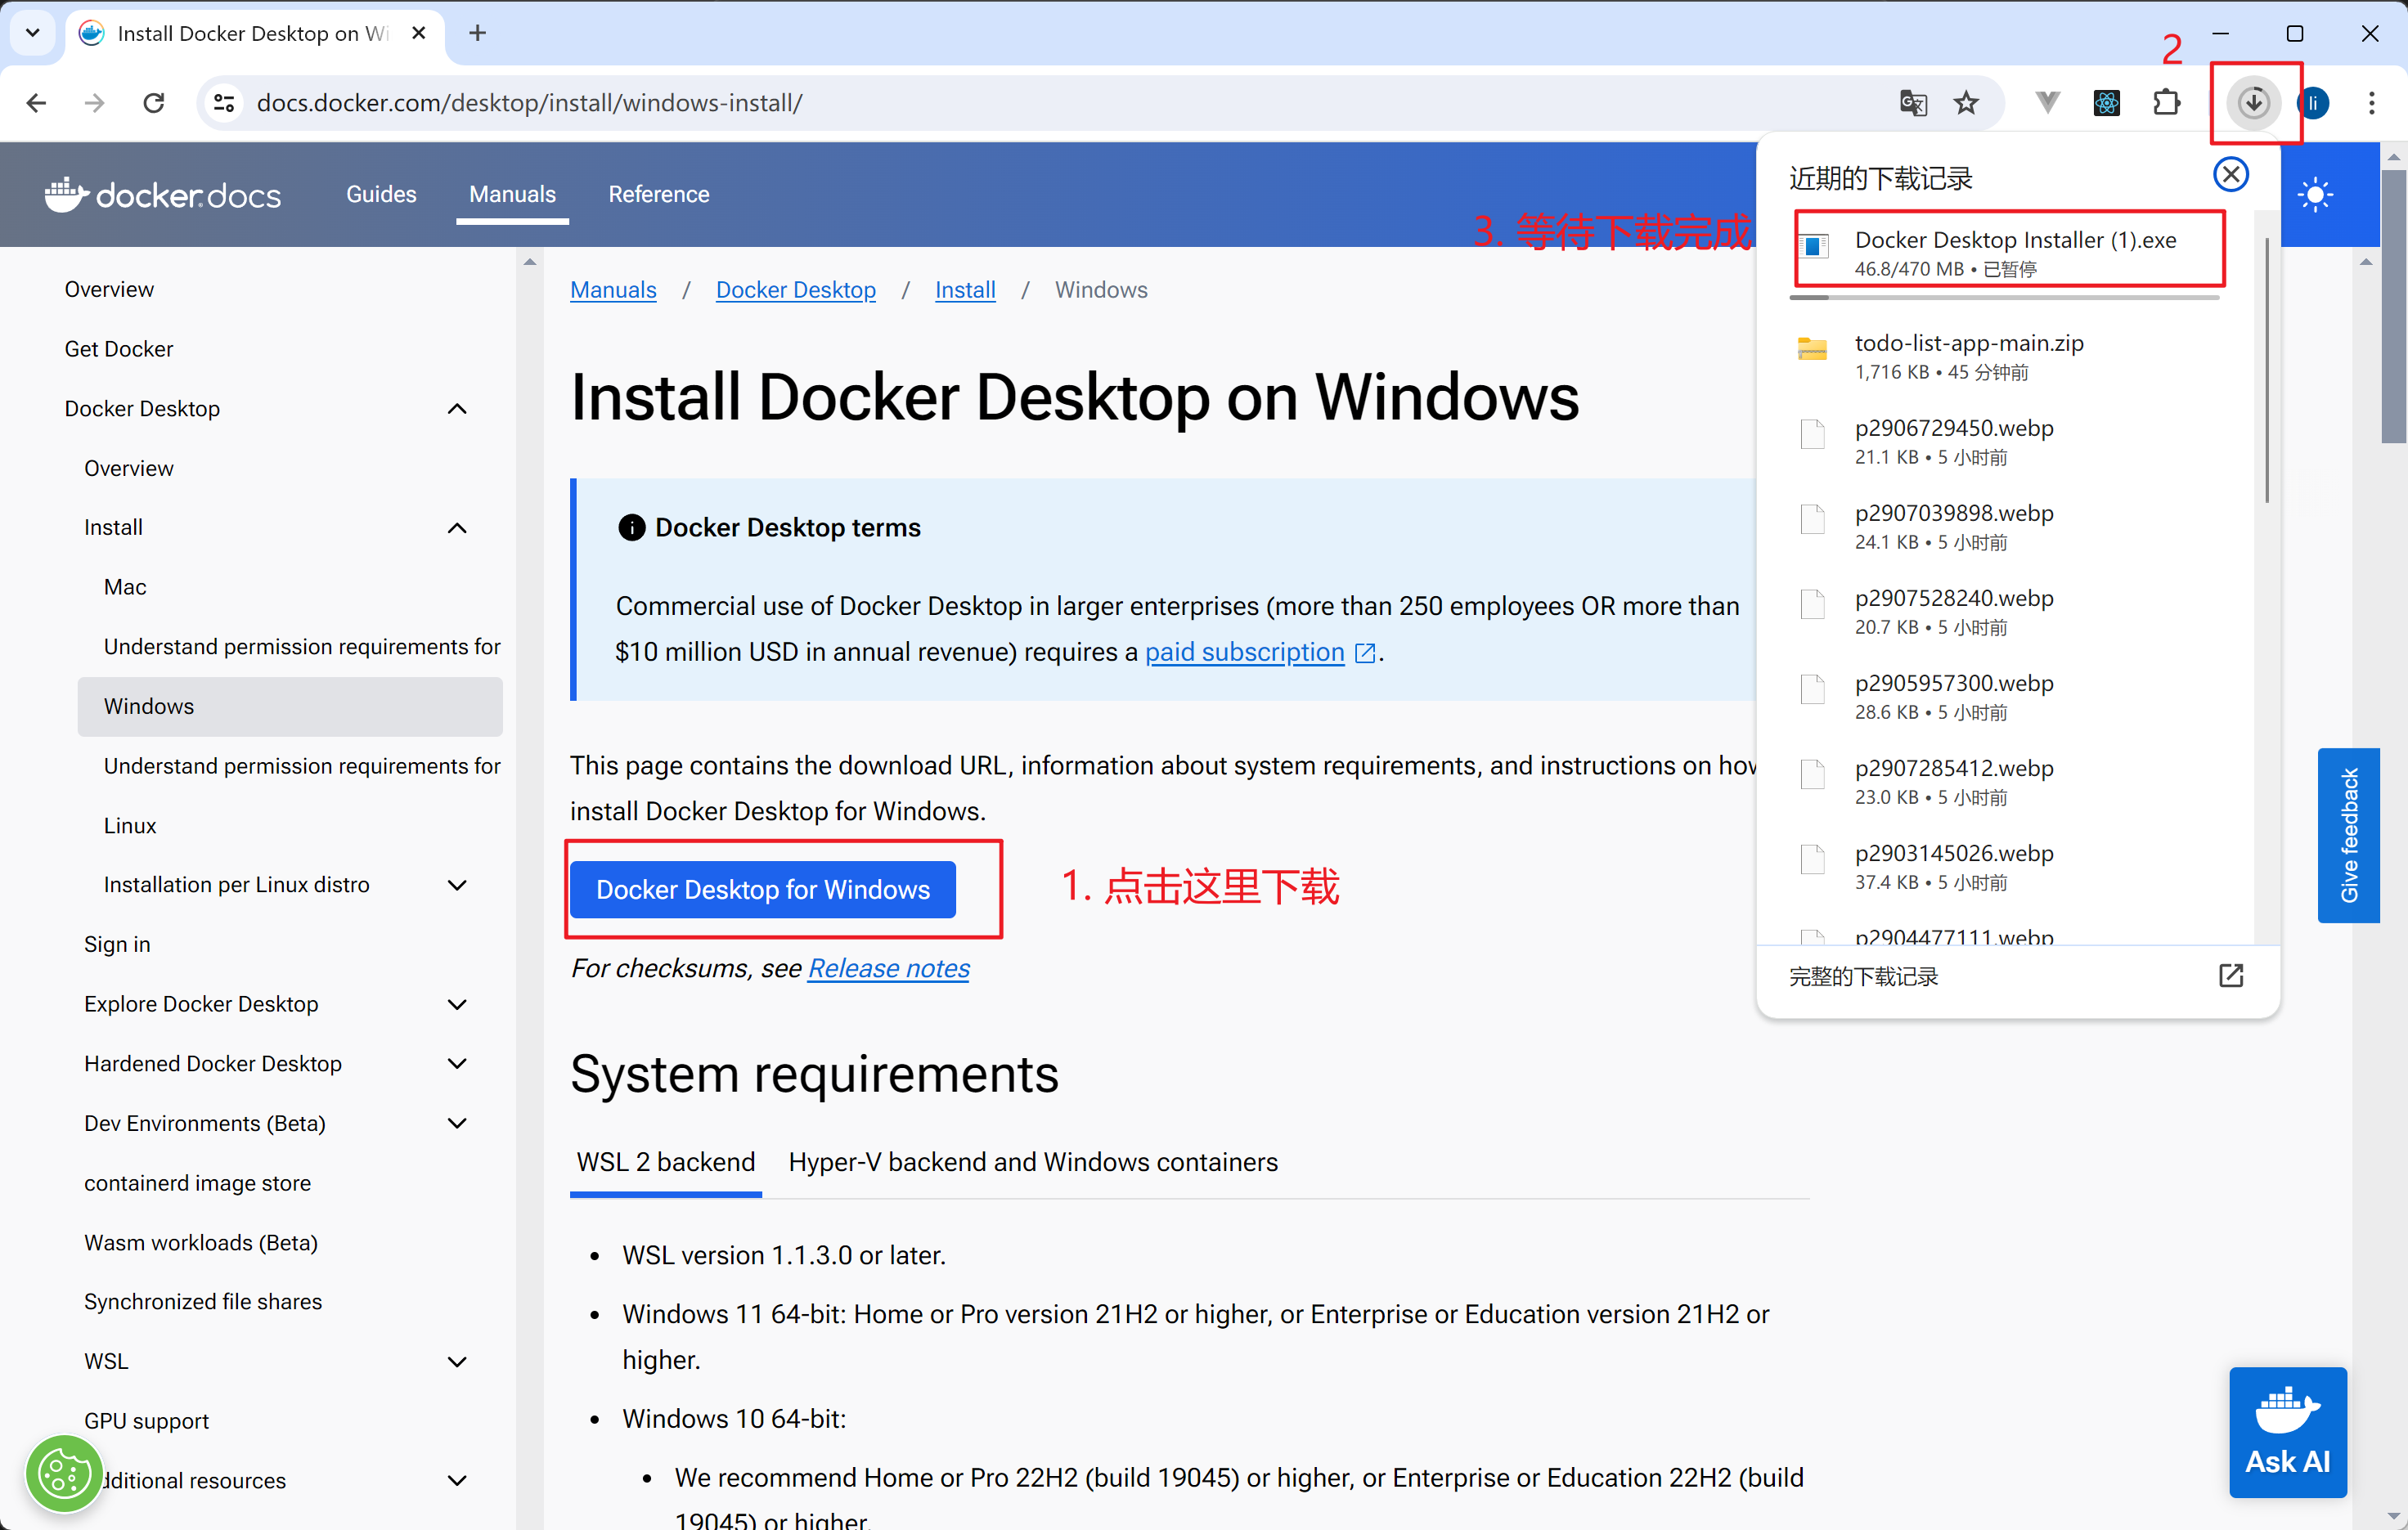Click the installer download progress bar
Image resolution: width=2408 pixels, height=1530 pixels.
[x=2005, y=296]
